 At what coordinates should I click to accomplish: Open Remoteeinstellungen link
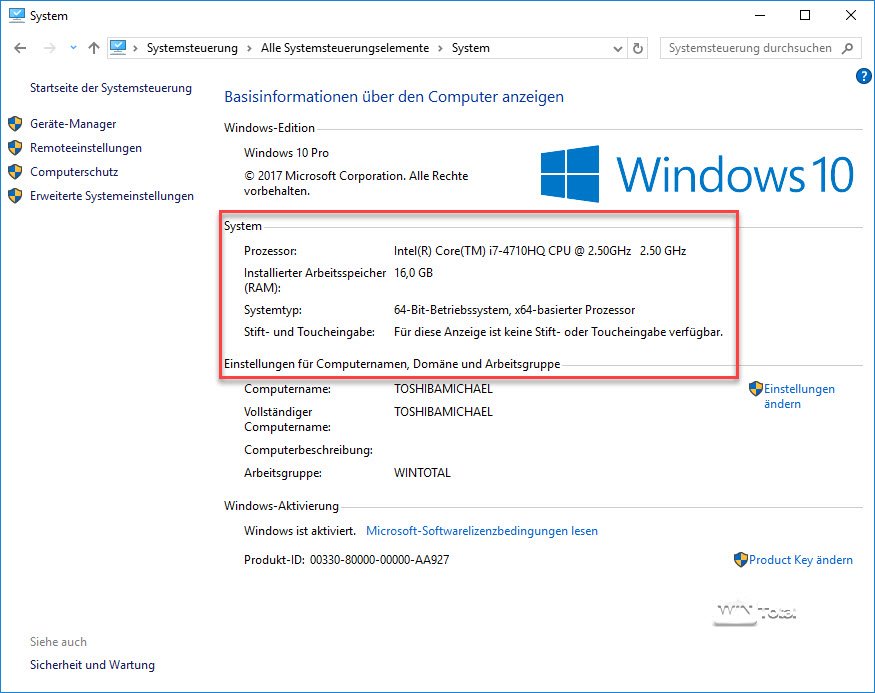(86, 148)
